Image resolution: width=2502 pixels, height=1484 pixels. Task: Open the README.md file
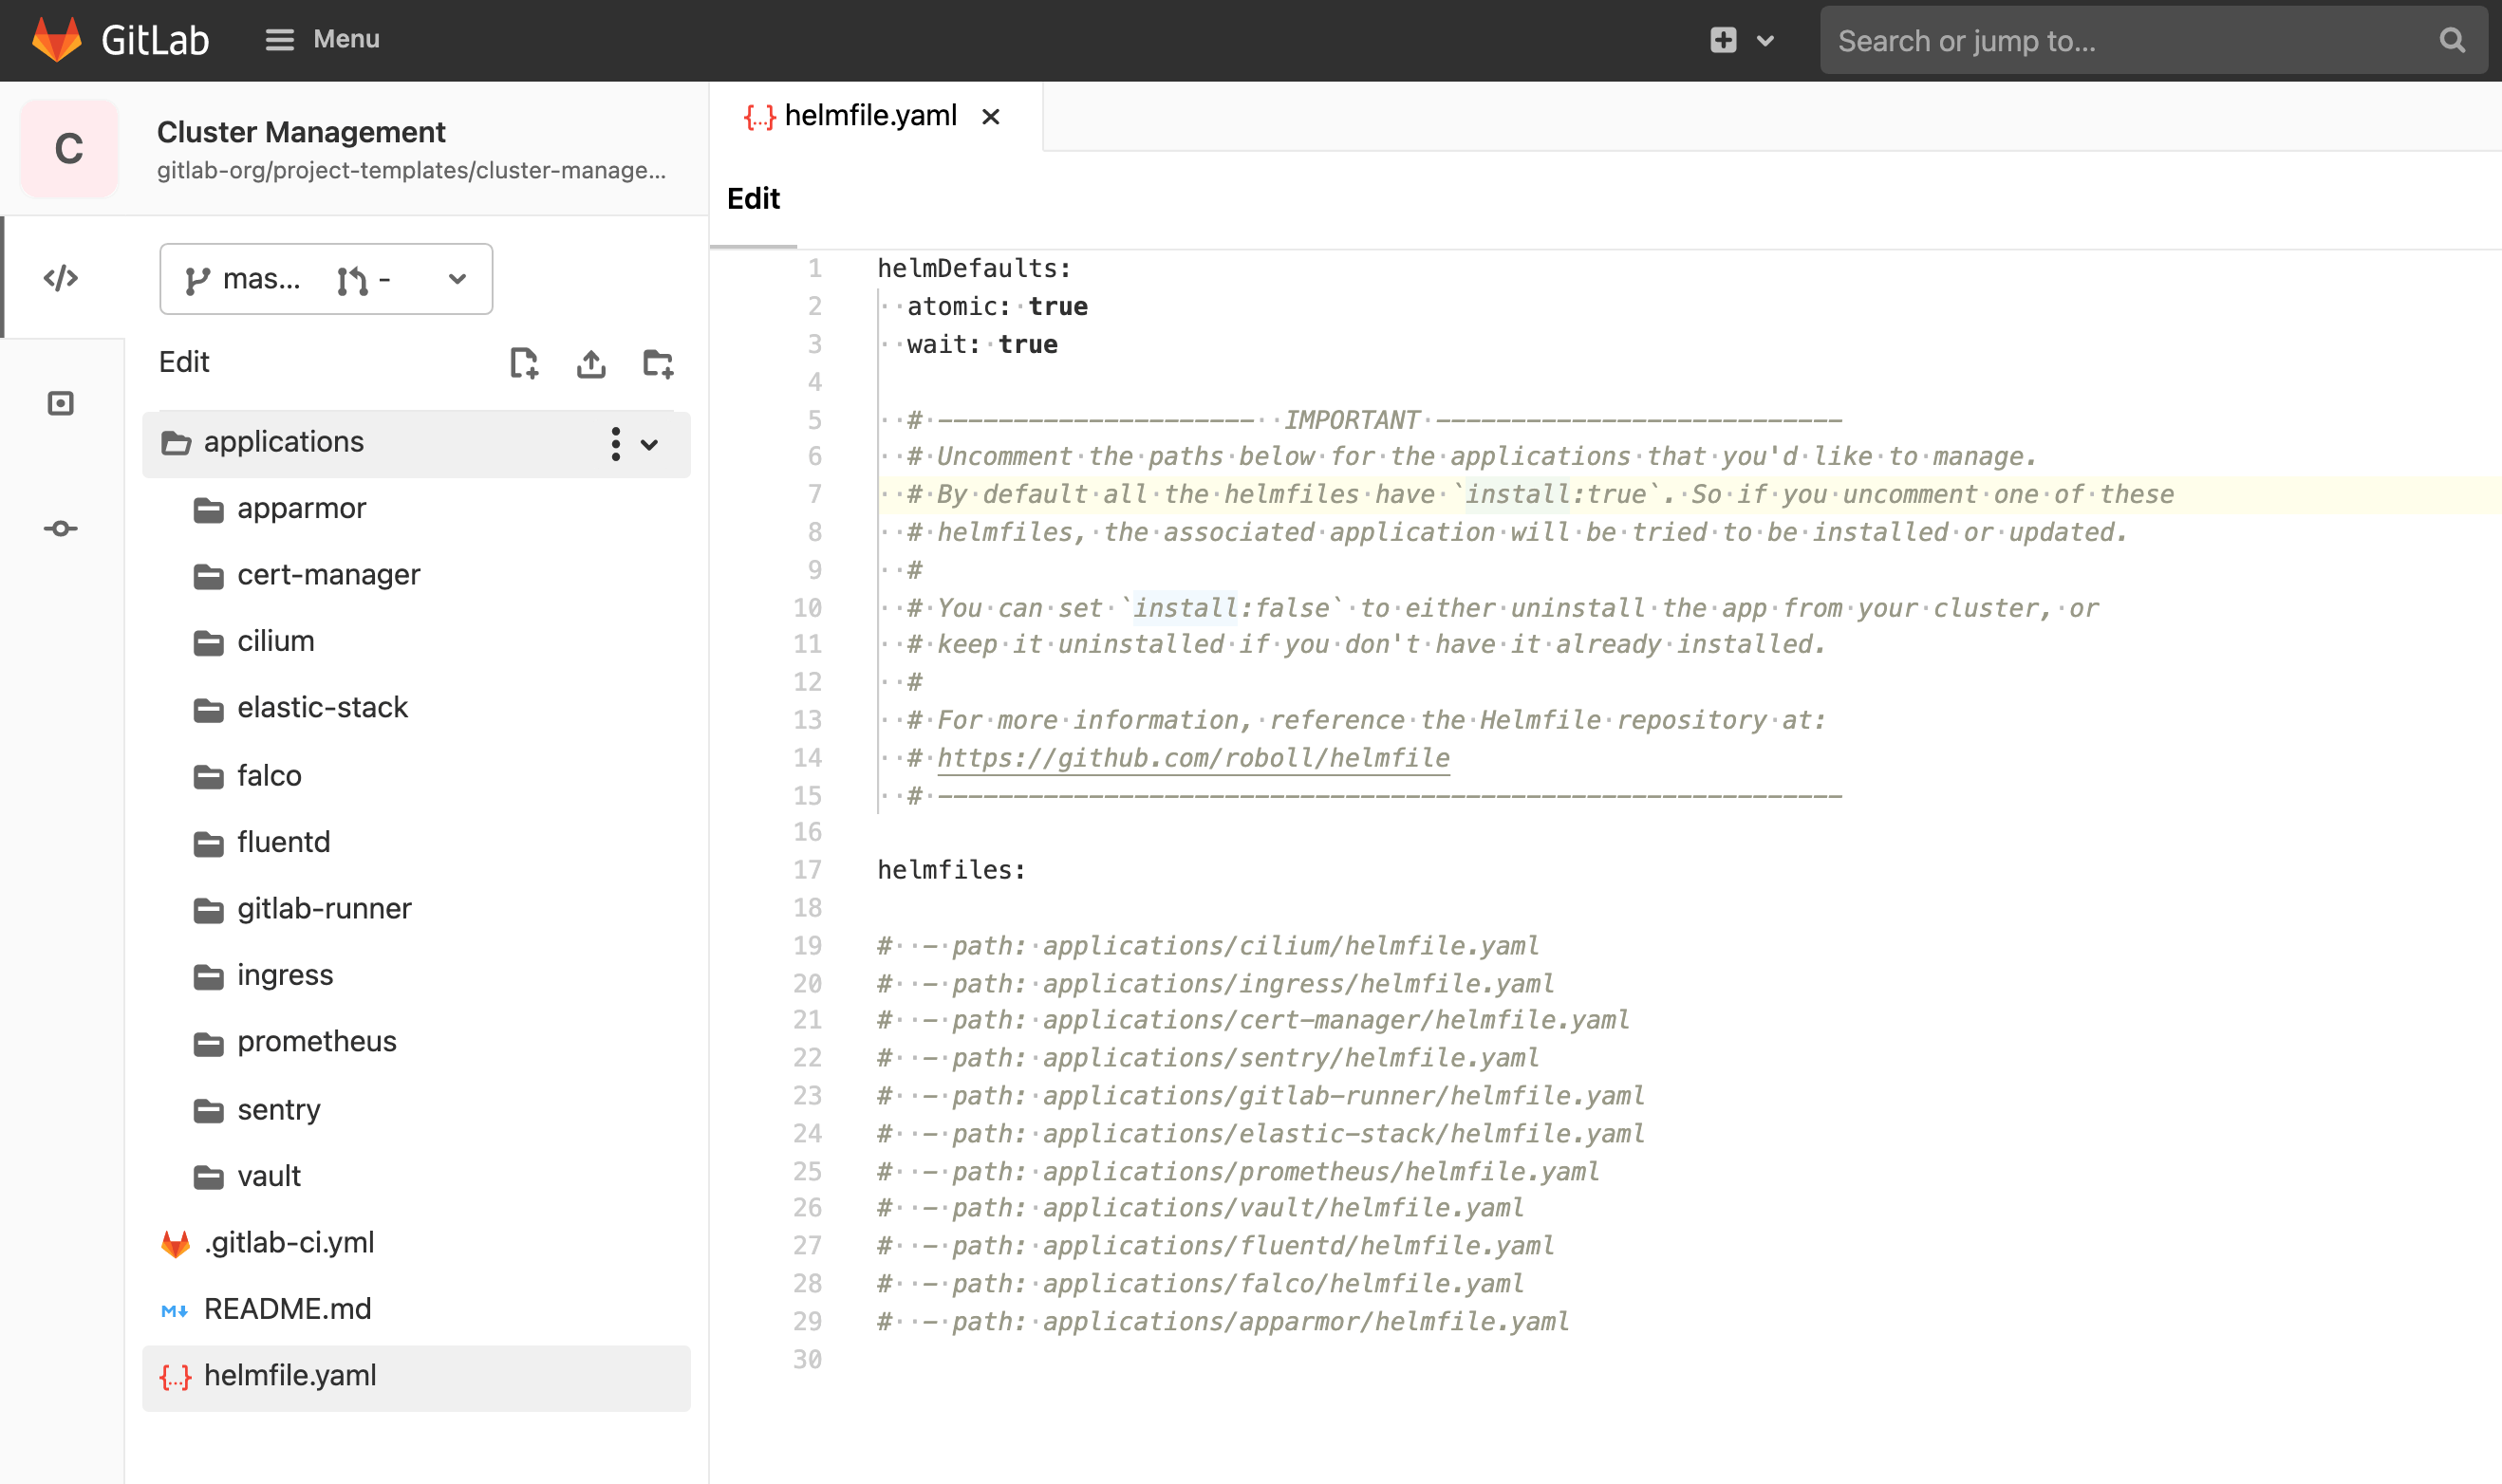pyautogui.click(x=287, y=1308)
